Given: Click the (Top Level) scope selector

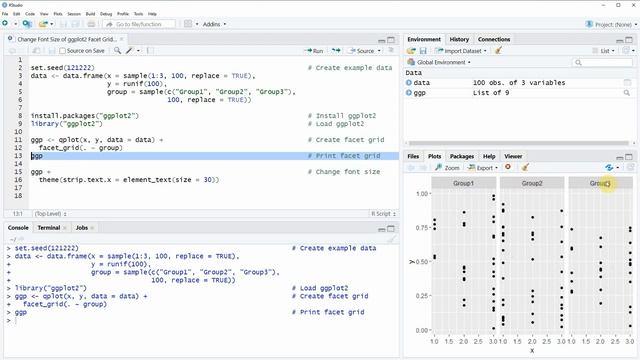Looking at the screenshot, I should [x=50, y=214].
